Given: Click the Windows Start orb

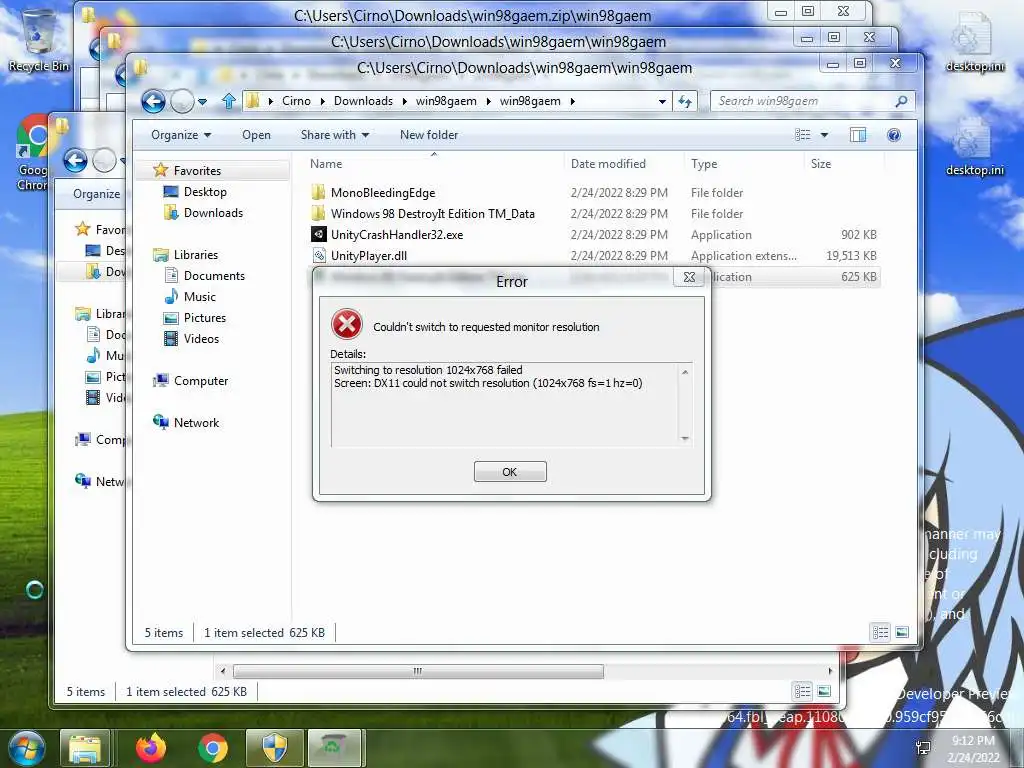Looking at the screenshot, I should point(25,748).
